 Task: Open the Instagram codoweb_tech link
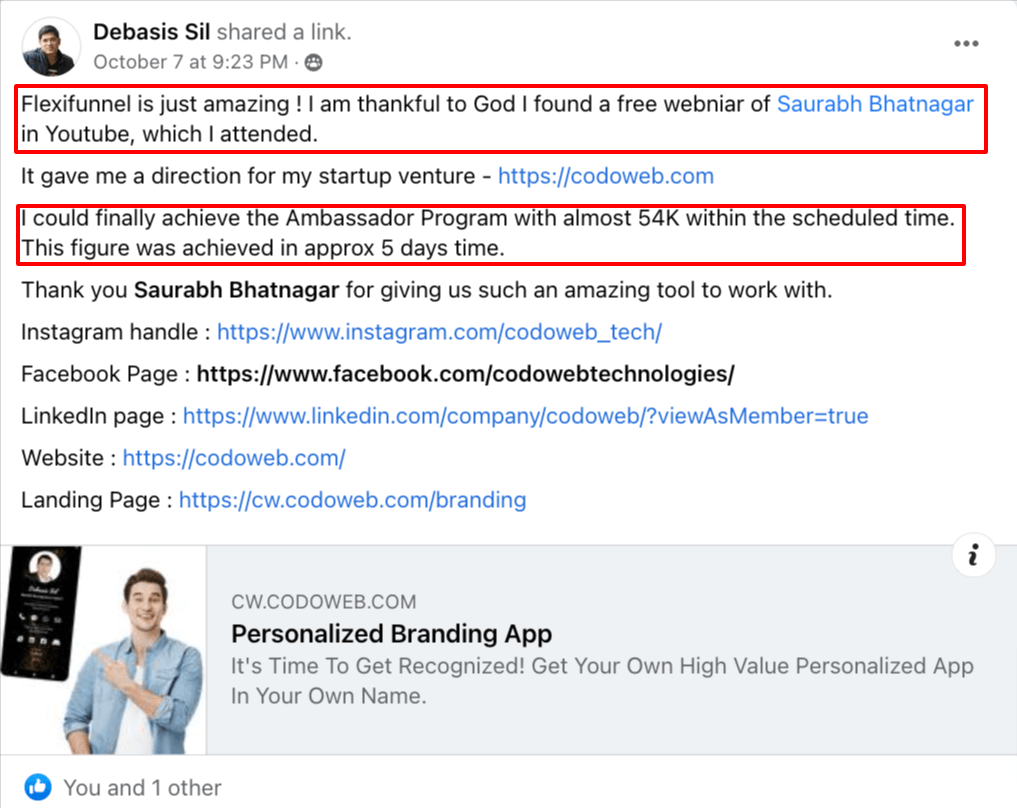coord(439,332)
